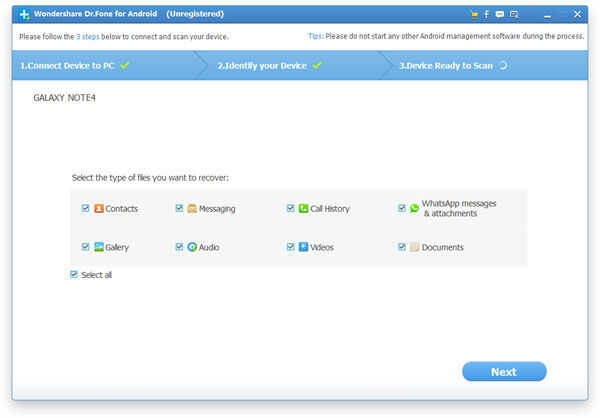The width and height of the screenshot is (600, 418).
Task: Click the blue Videos icon
Action: (303, 247)
